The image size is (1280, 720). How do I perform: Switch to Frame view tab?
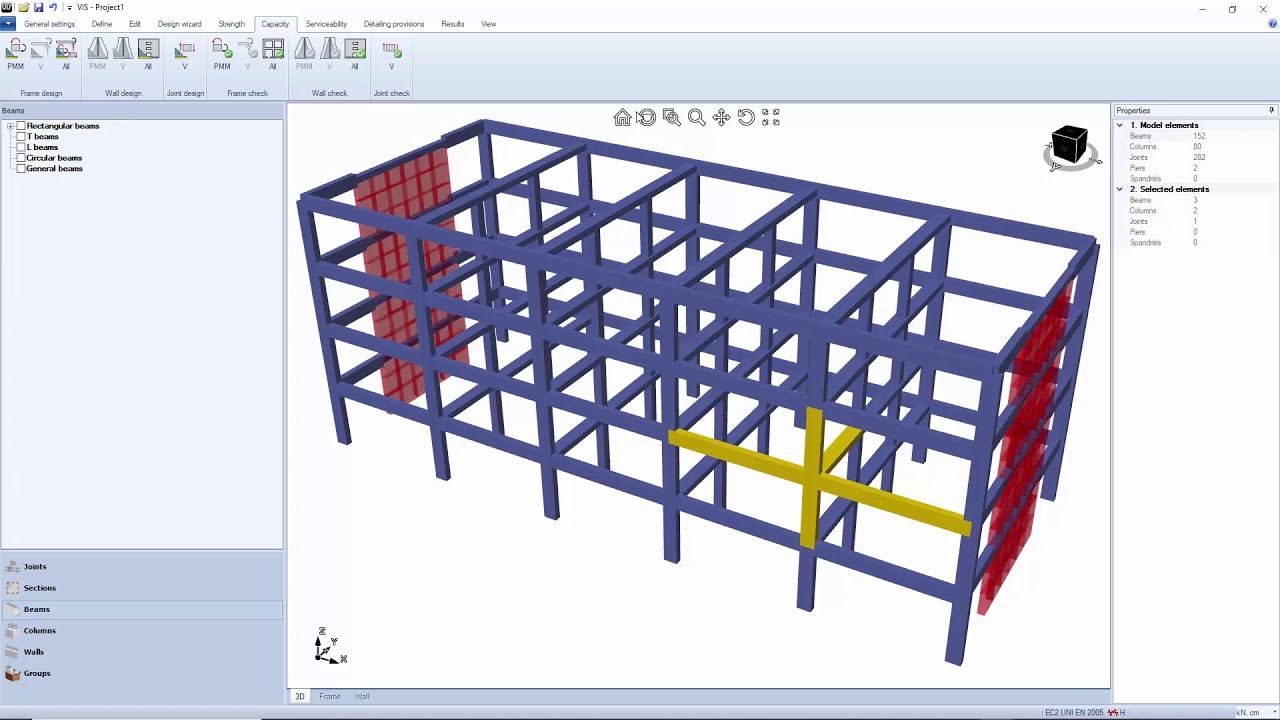click(x=330, y=696)
